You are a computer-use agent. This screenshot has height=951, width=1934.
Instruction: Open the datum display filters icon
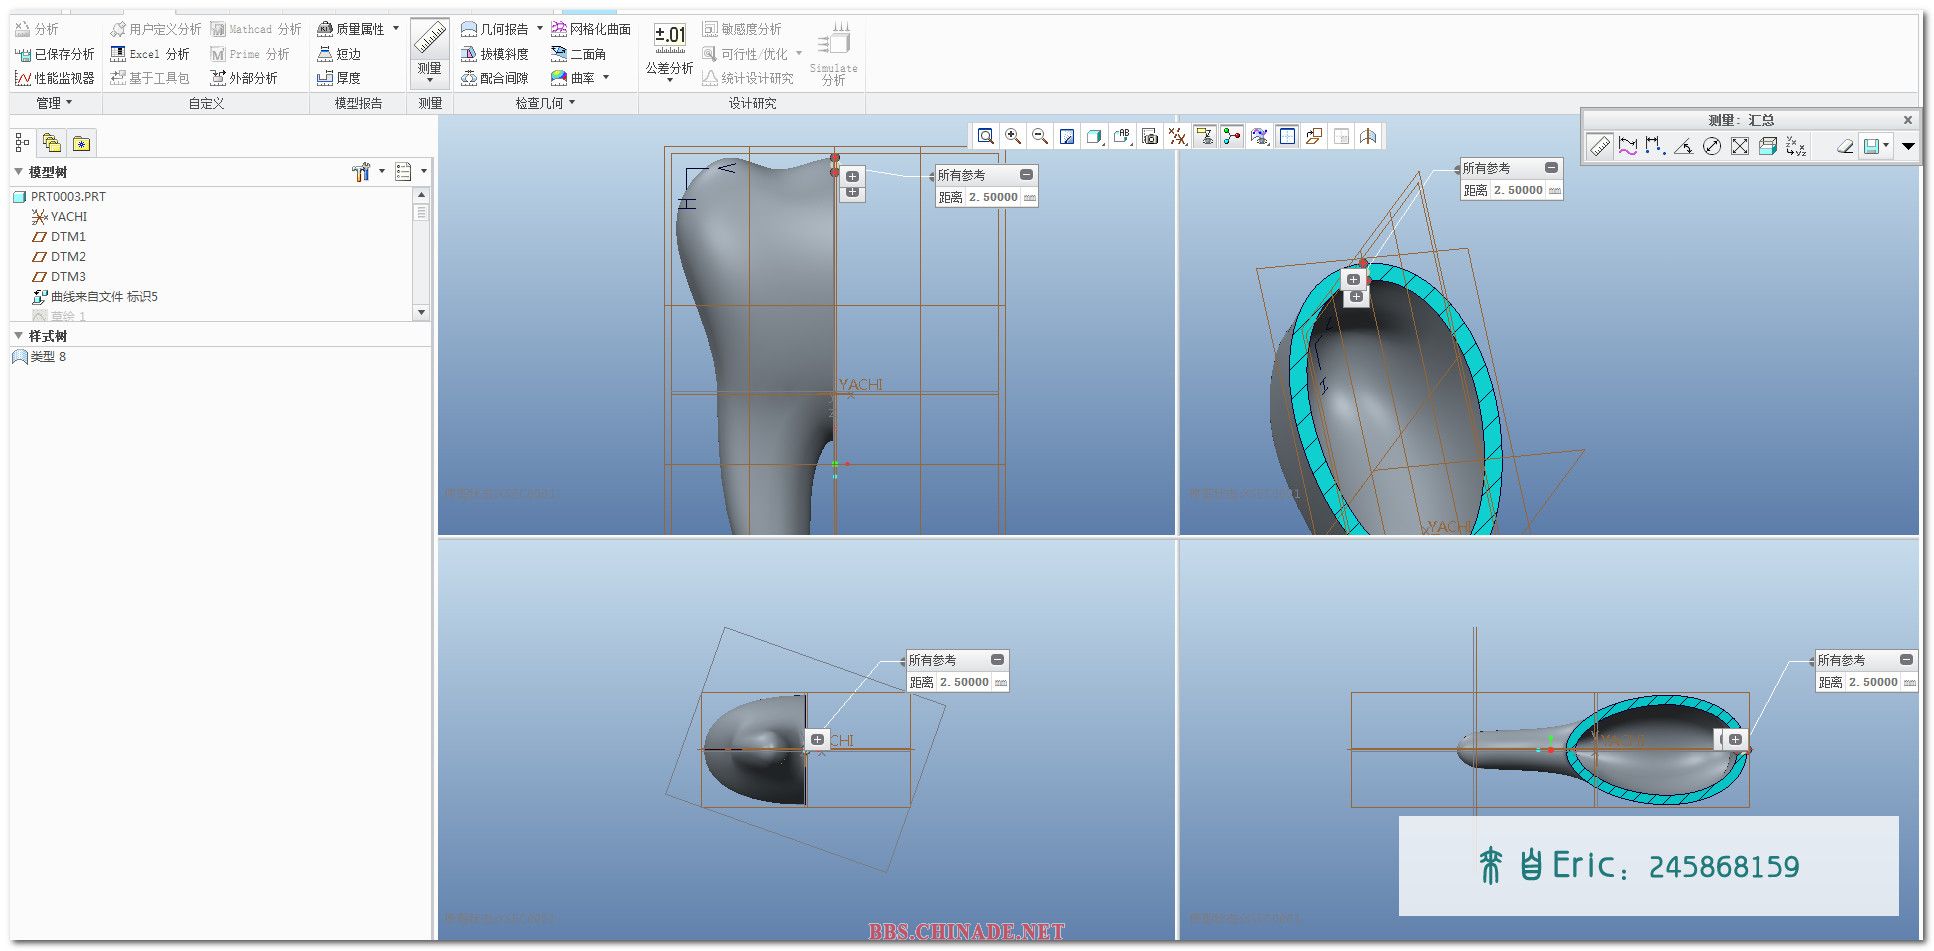[1178, 136]
